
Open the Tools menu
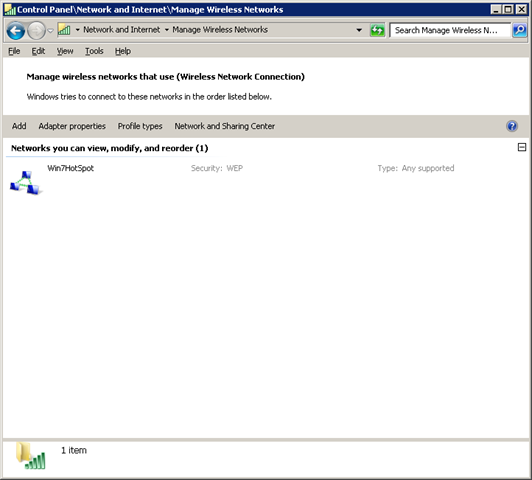tap(94, 51)
